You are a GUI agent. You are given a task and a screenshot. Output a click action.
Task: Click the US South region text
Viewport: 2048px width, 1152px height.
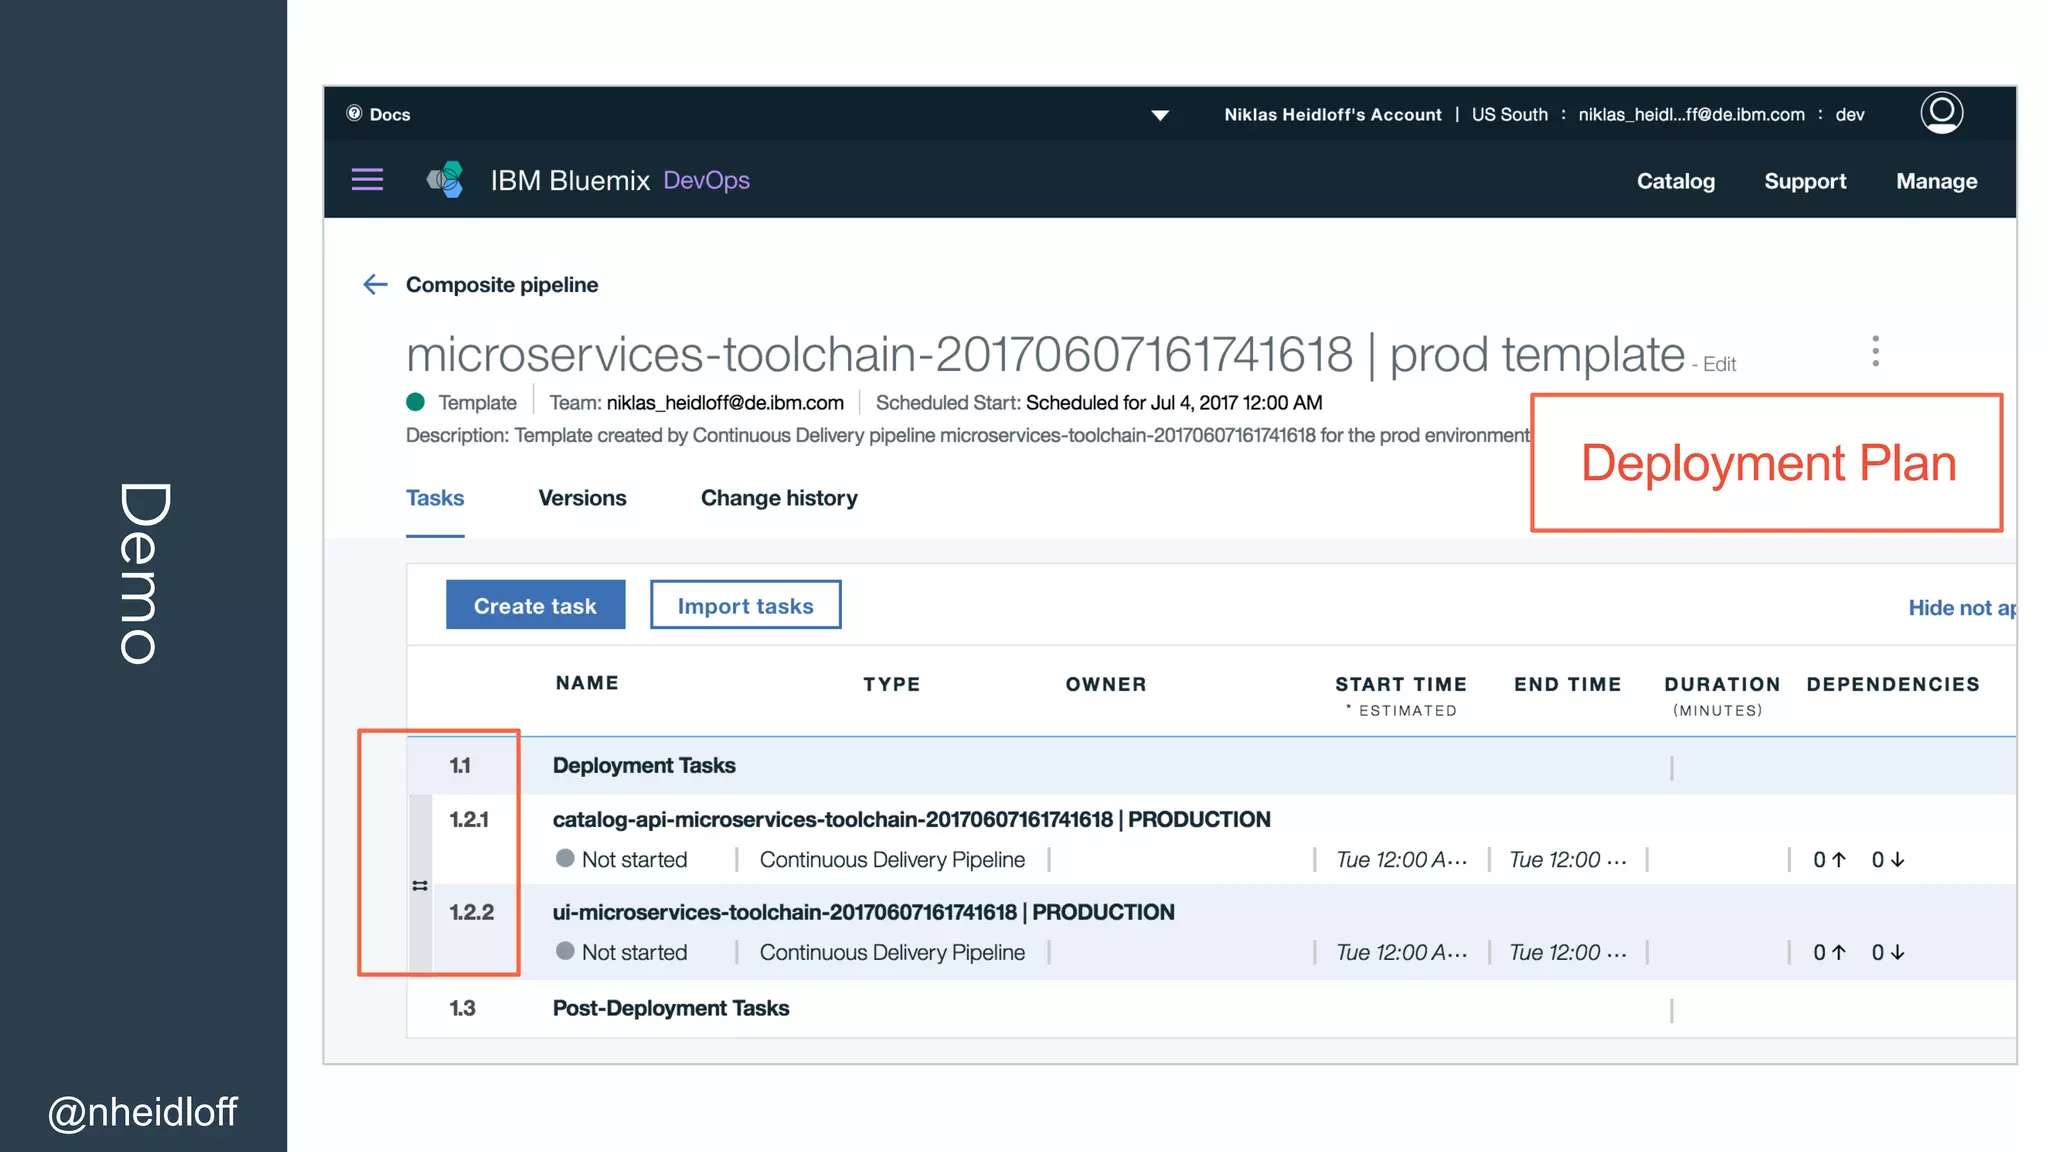(x=1509, y=115)
